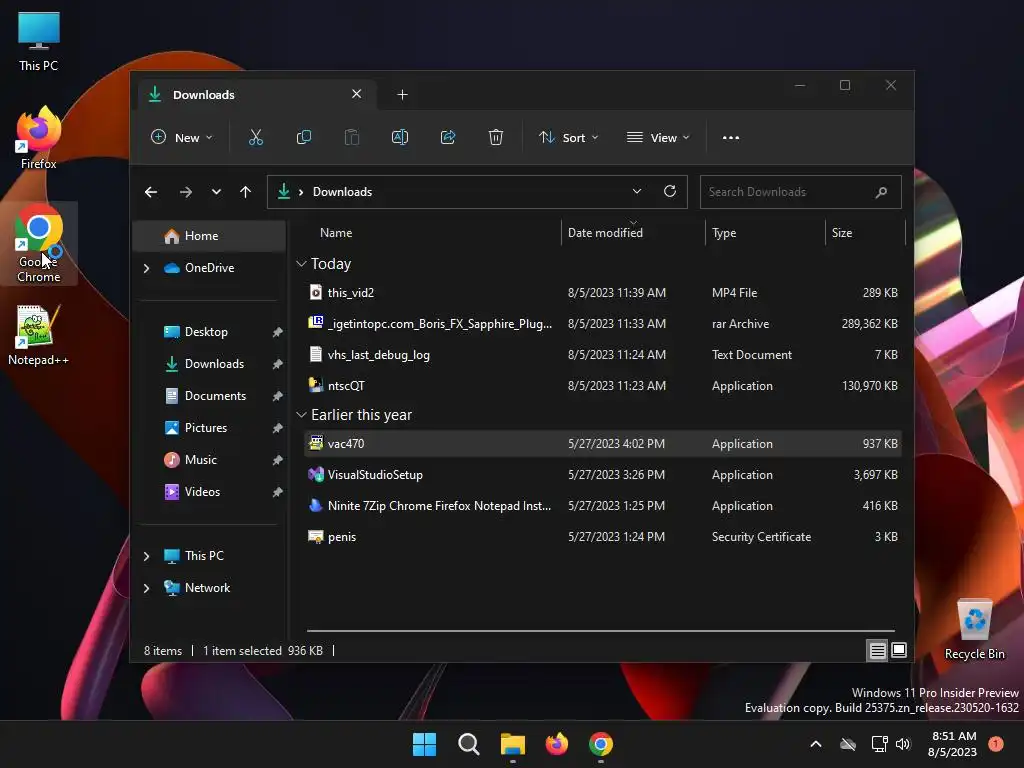Click the Paste clipboard icon in toolbar
Viewport: 1024px width, 768px height.
pyautogui.click(x=351, y=137)
